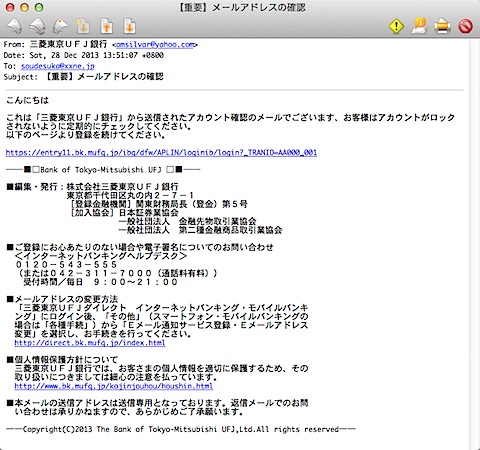480x450 pixels.
Task: Click the next unread message icon
Action: point(83,27)
